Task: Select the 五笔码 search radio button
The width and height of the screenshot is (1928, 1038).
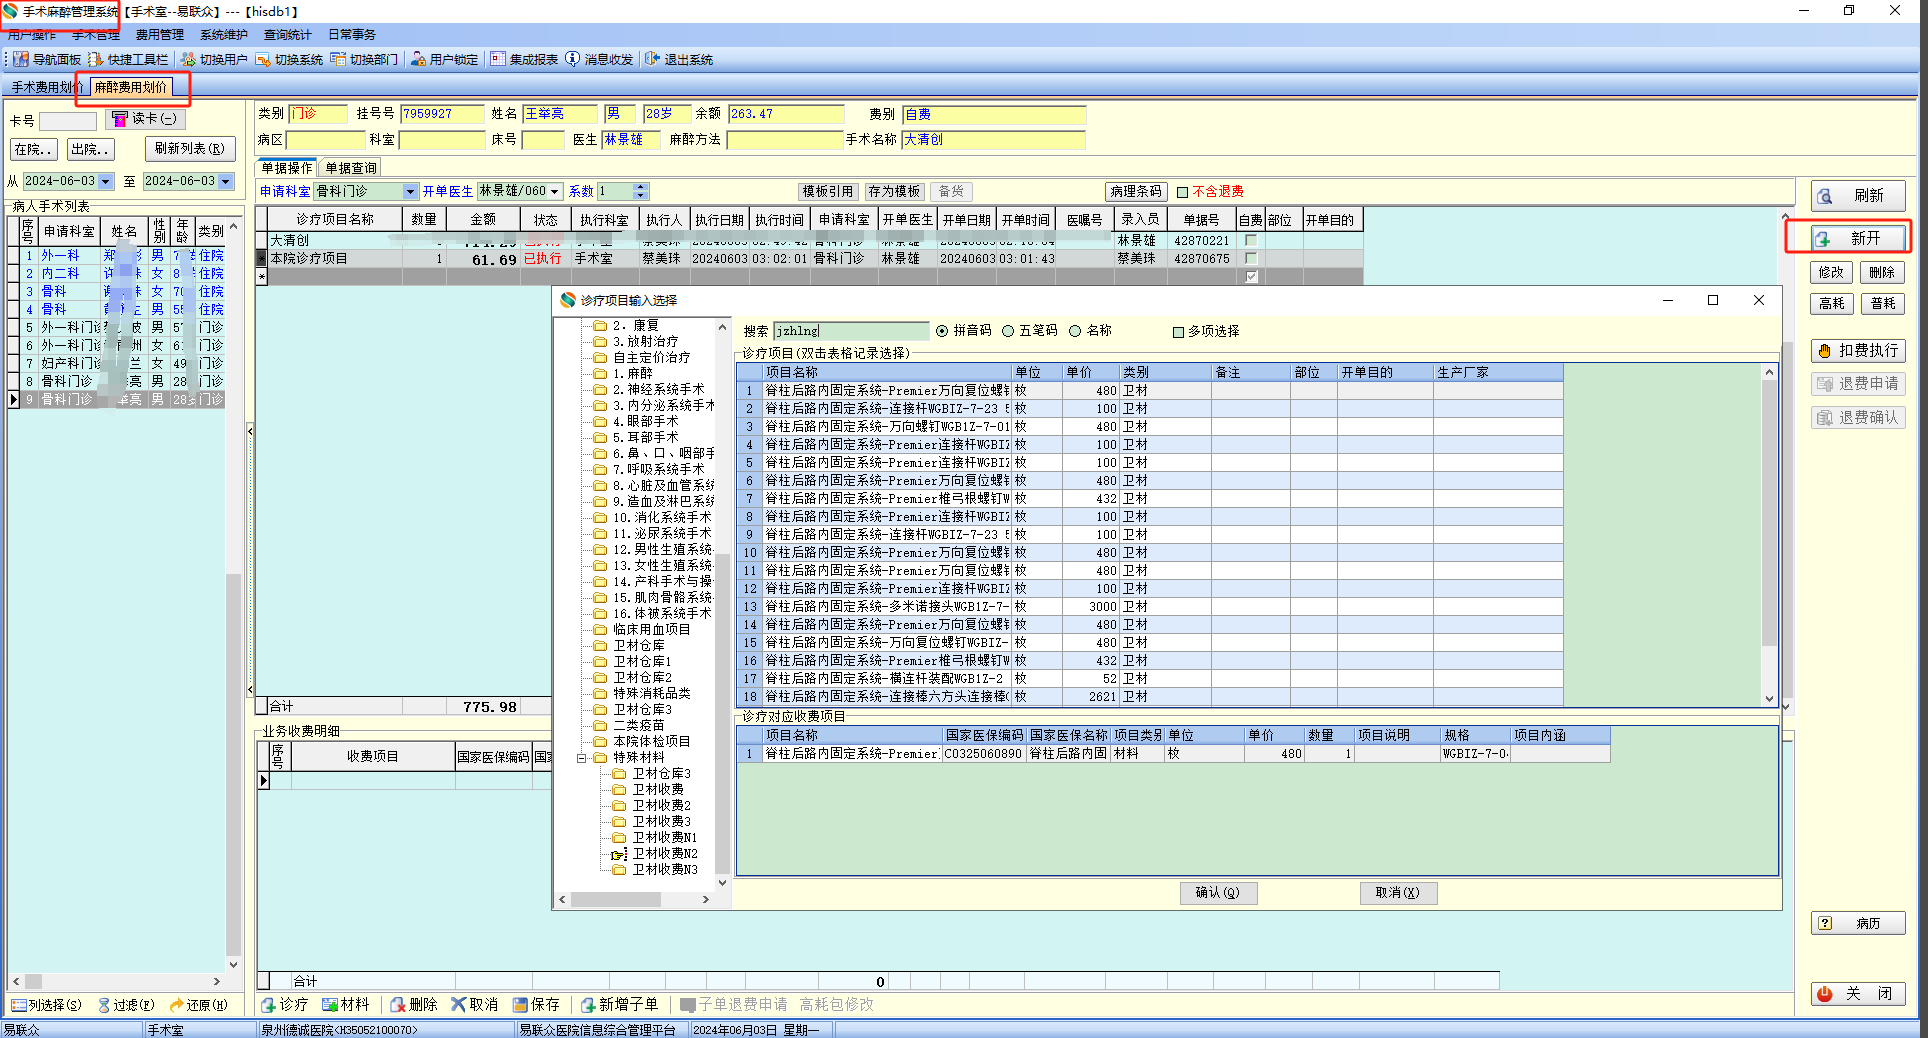Action: 1008,331
